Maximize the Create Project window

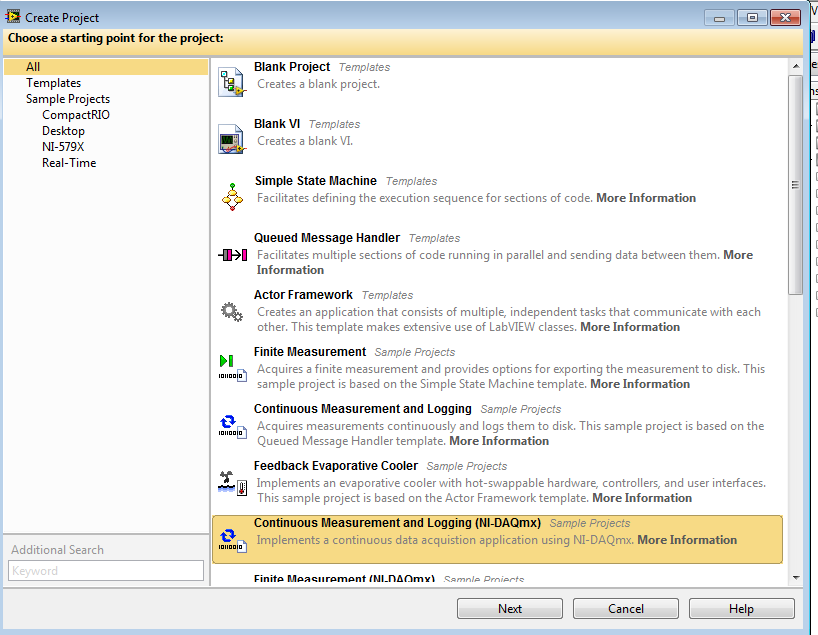[x=752, y=18]
